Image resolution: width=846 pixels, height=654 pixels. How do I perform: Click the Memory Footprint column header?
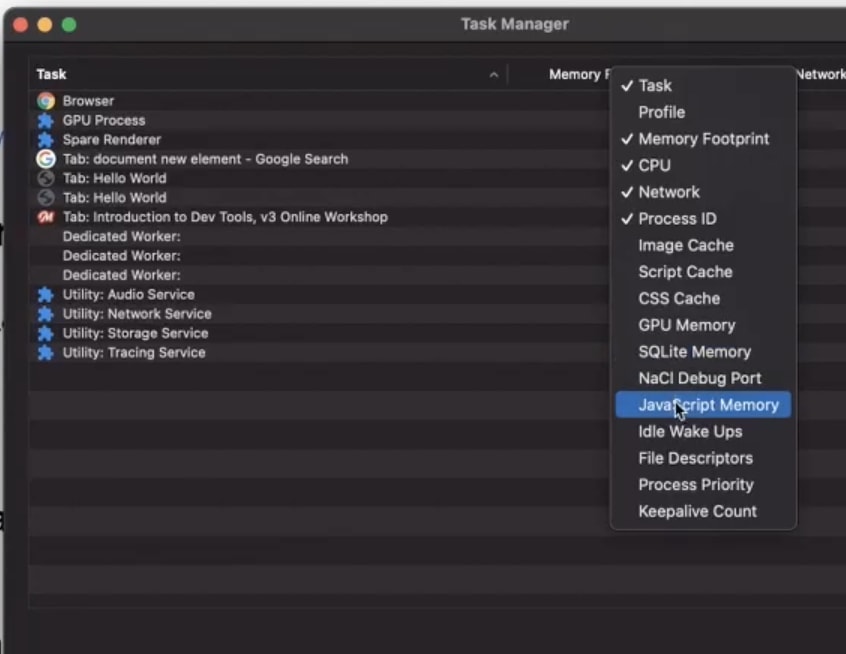tap(559, 74)
